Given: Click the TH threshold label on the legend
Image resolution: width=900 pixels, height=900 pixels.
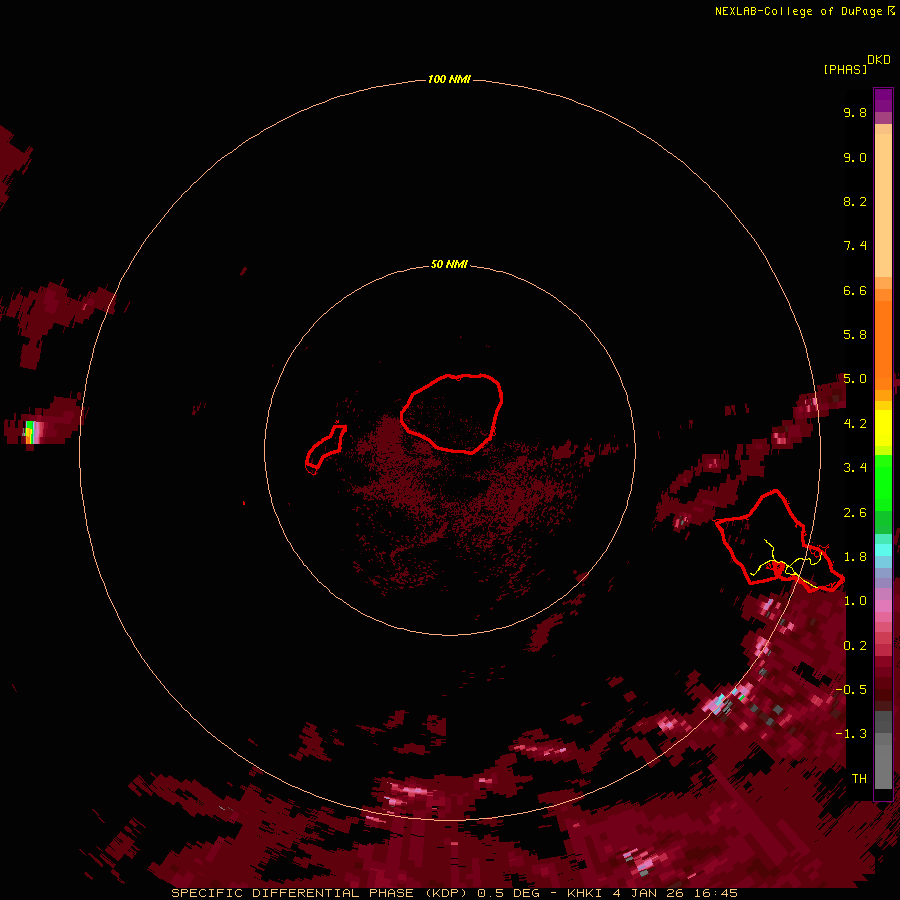Looking at the screenshot, I should coord(859,779).
